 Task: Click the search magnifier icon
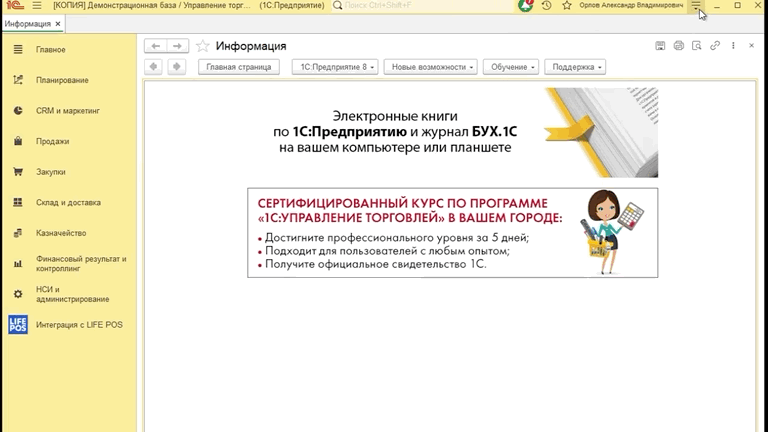pyautogui.click(x=337, y=5)
